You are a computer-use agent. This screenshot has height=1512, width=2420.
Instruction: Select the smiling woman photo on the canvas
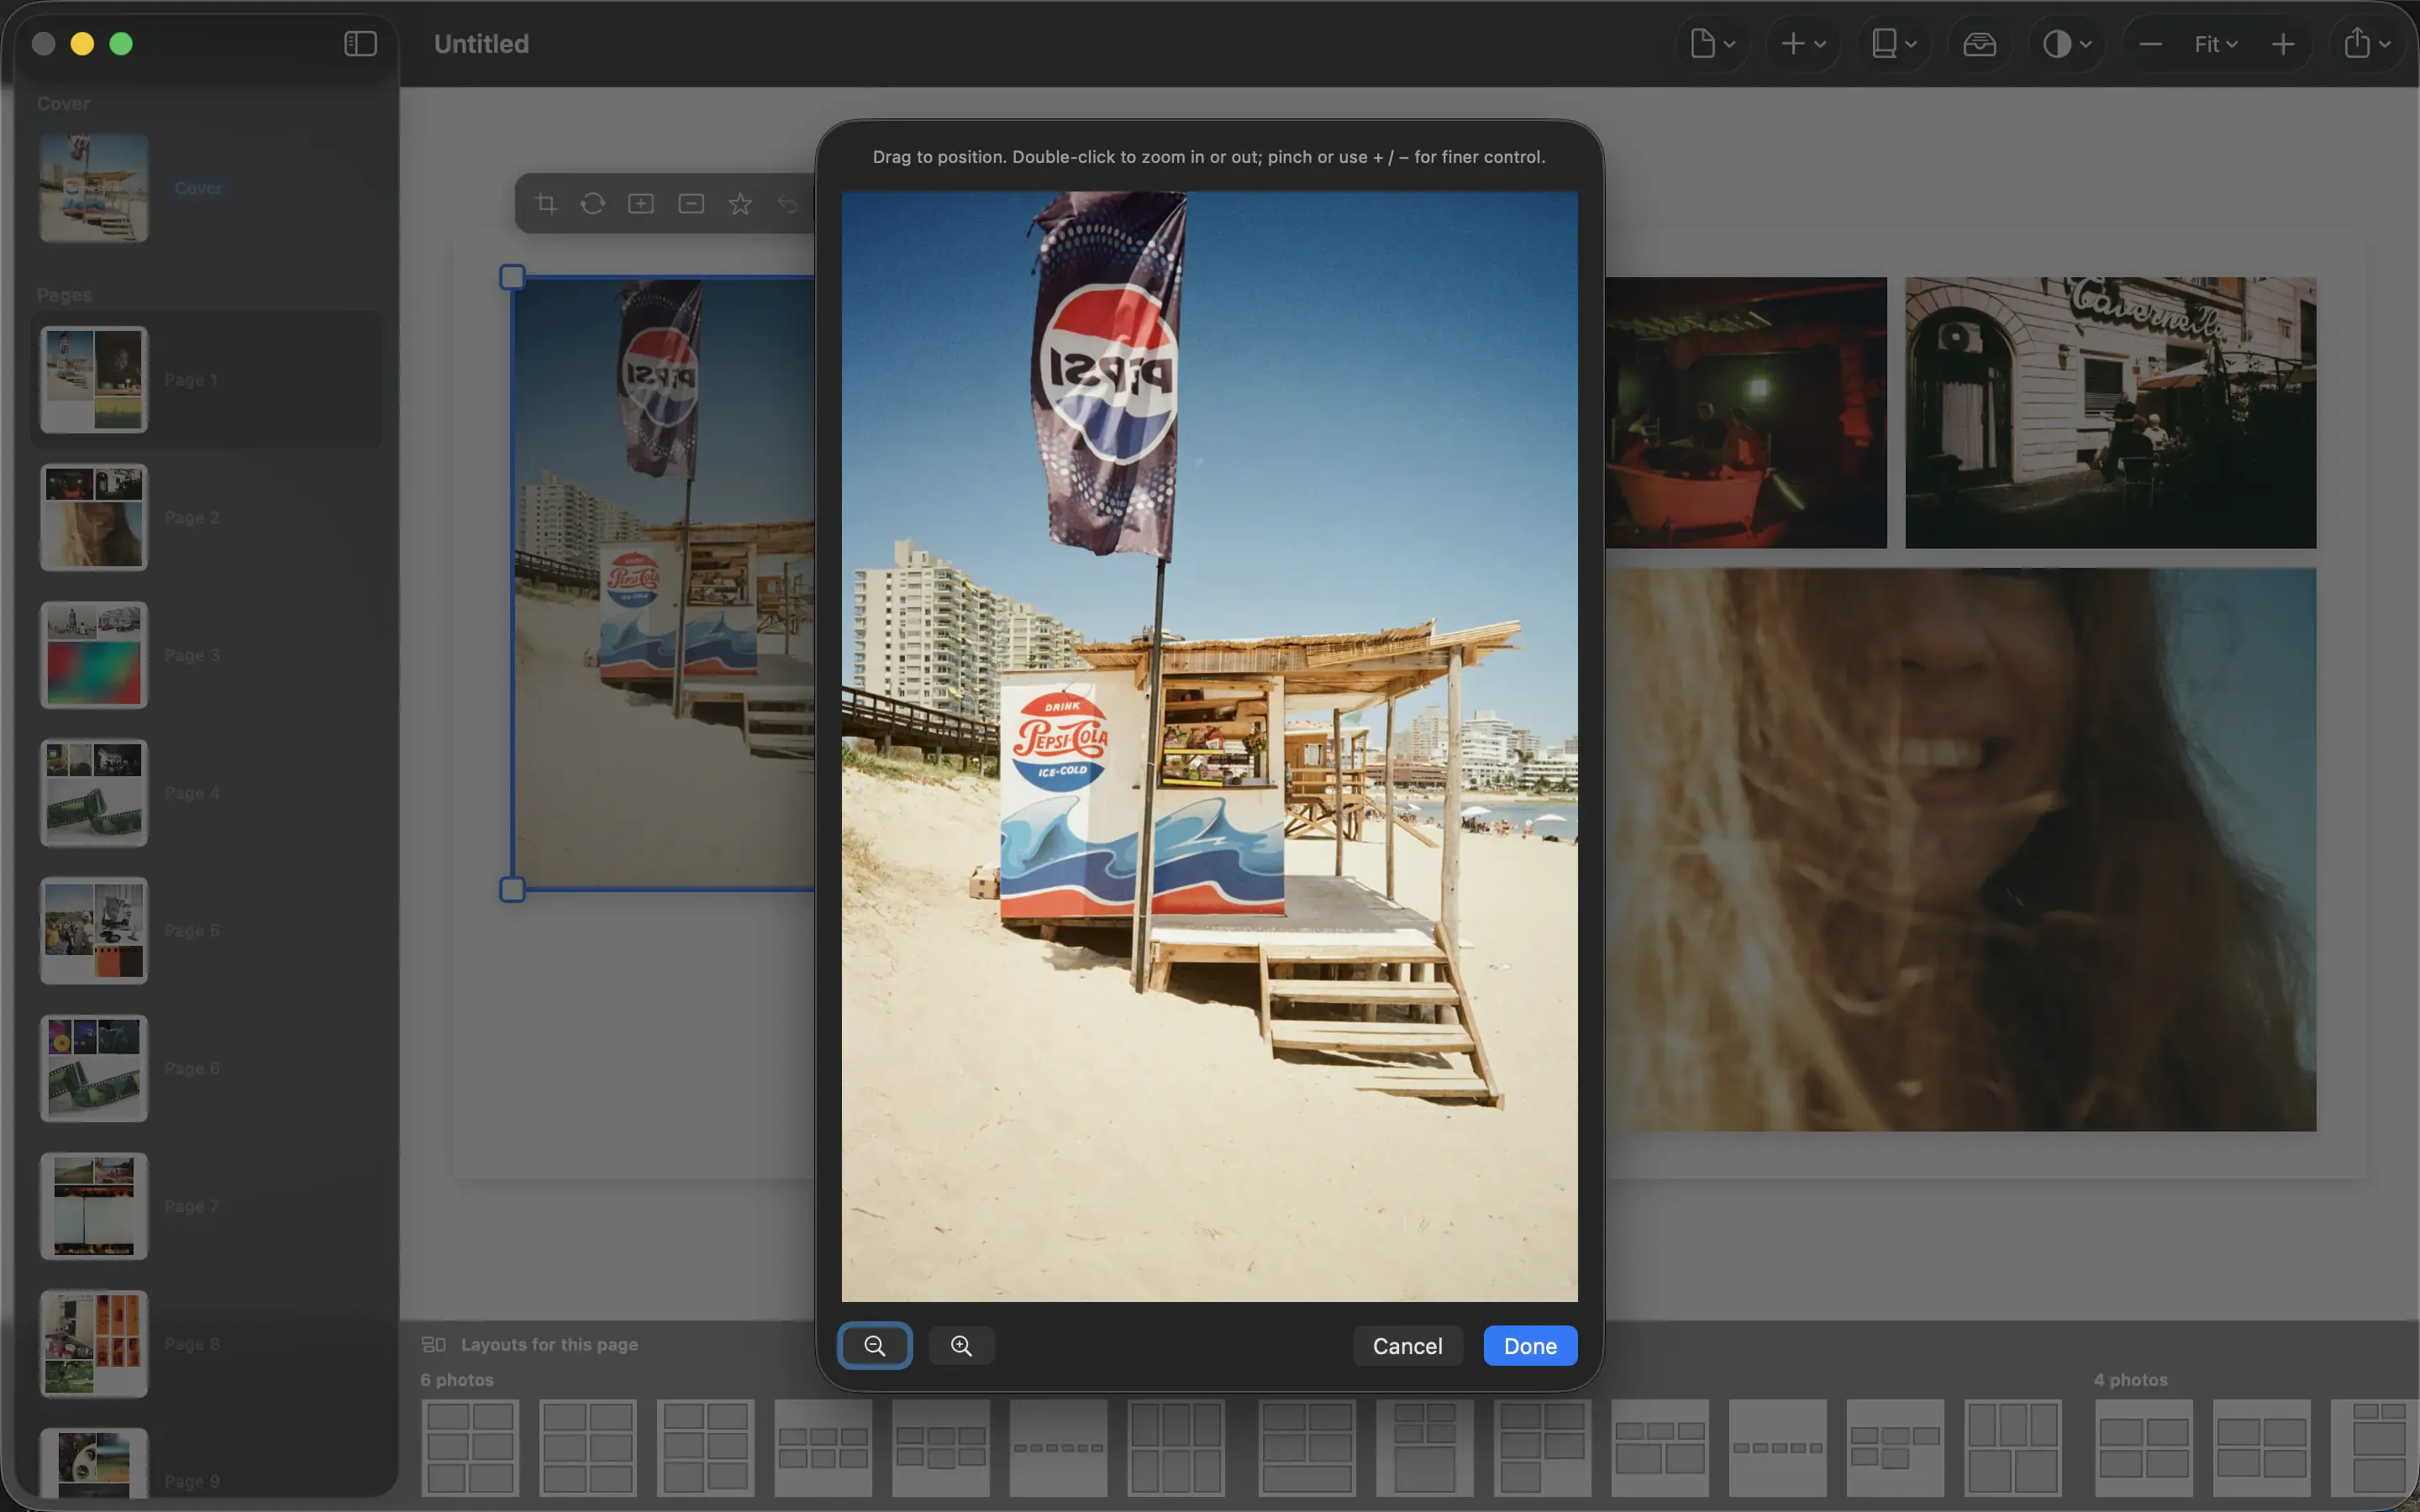click(1960, 850)
